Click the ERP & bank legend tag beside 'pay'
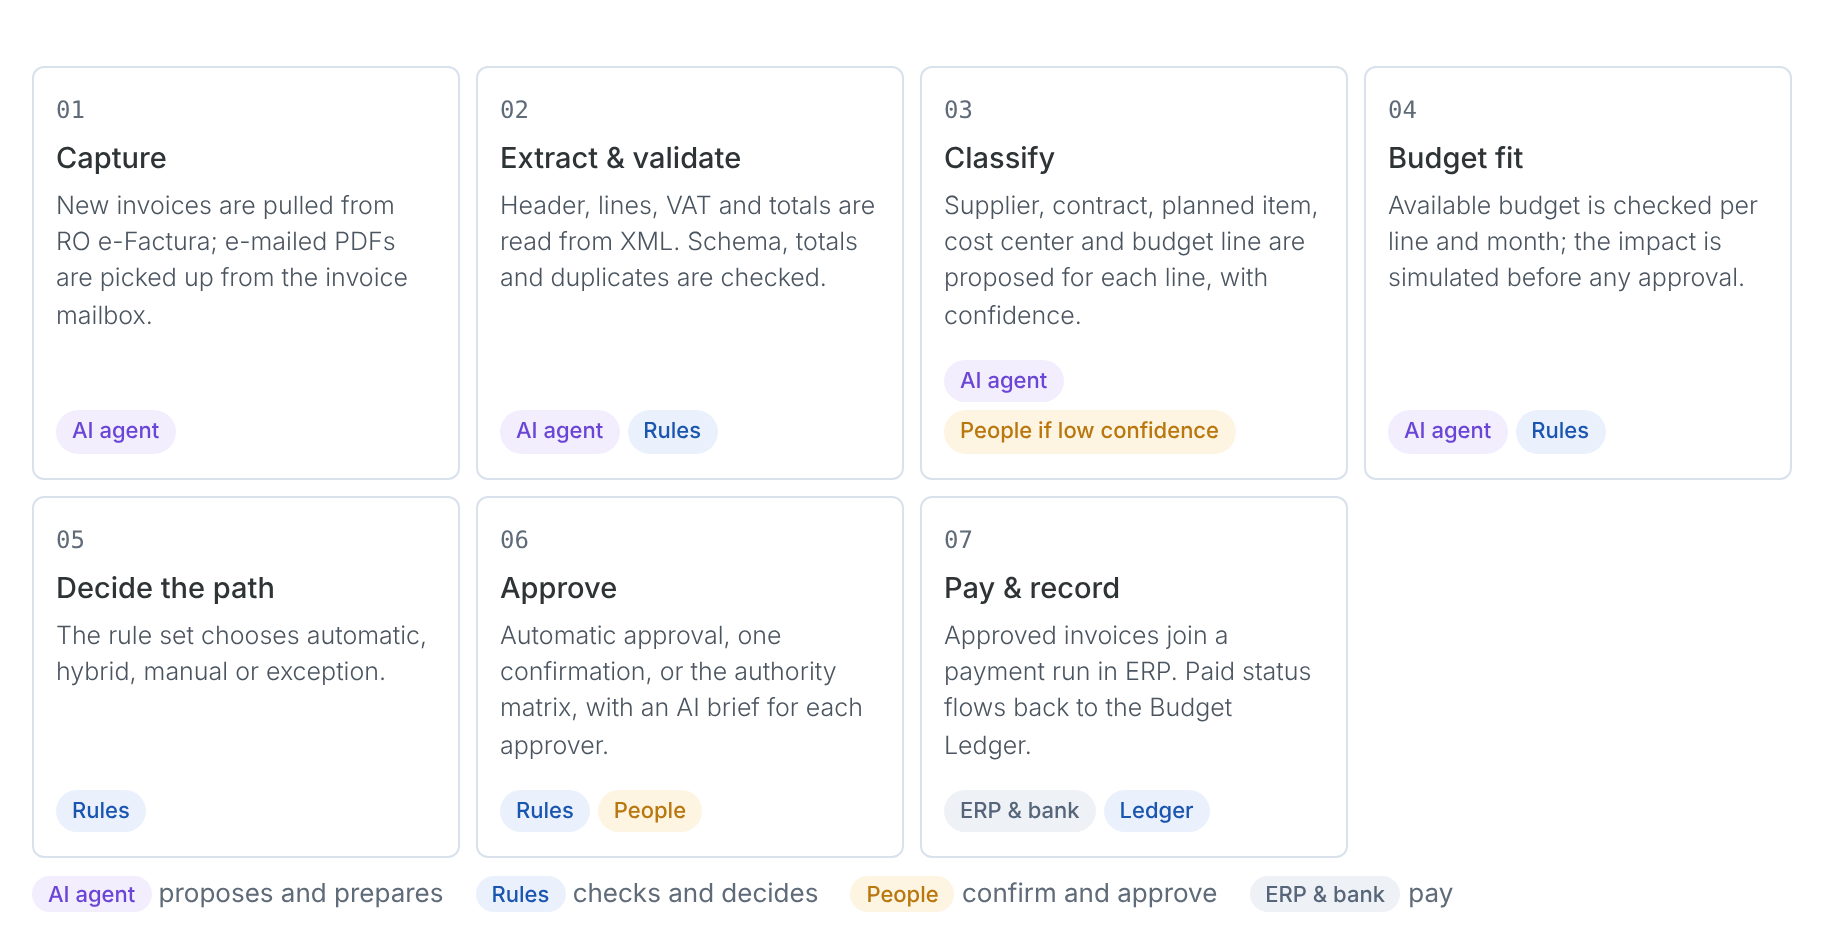Image resolution: width=1824 pixels, height=950 pixels. tap(1325, 894)
